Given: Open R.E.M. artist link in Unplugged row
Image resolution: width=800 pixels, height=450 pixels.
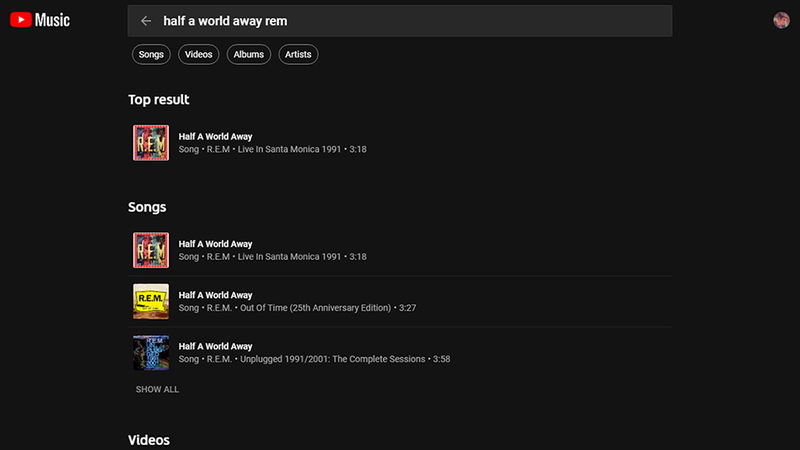Looking at the screenshot, I should pyautogui.click(x=219, y=359).
